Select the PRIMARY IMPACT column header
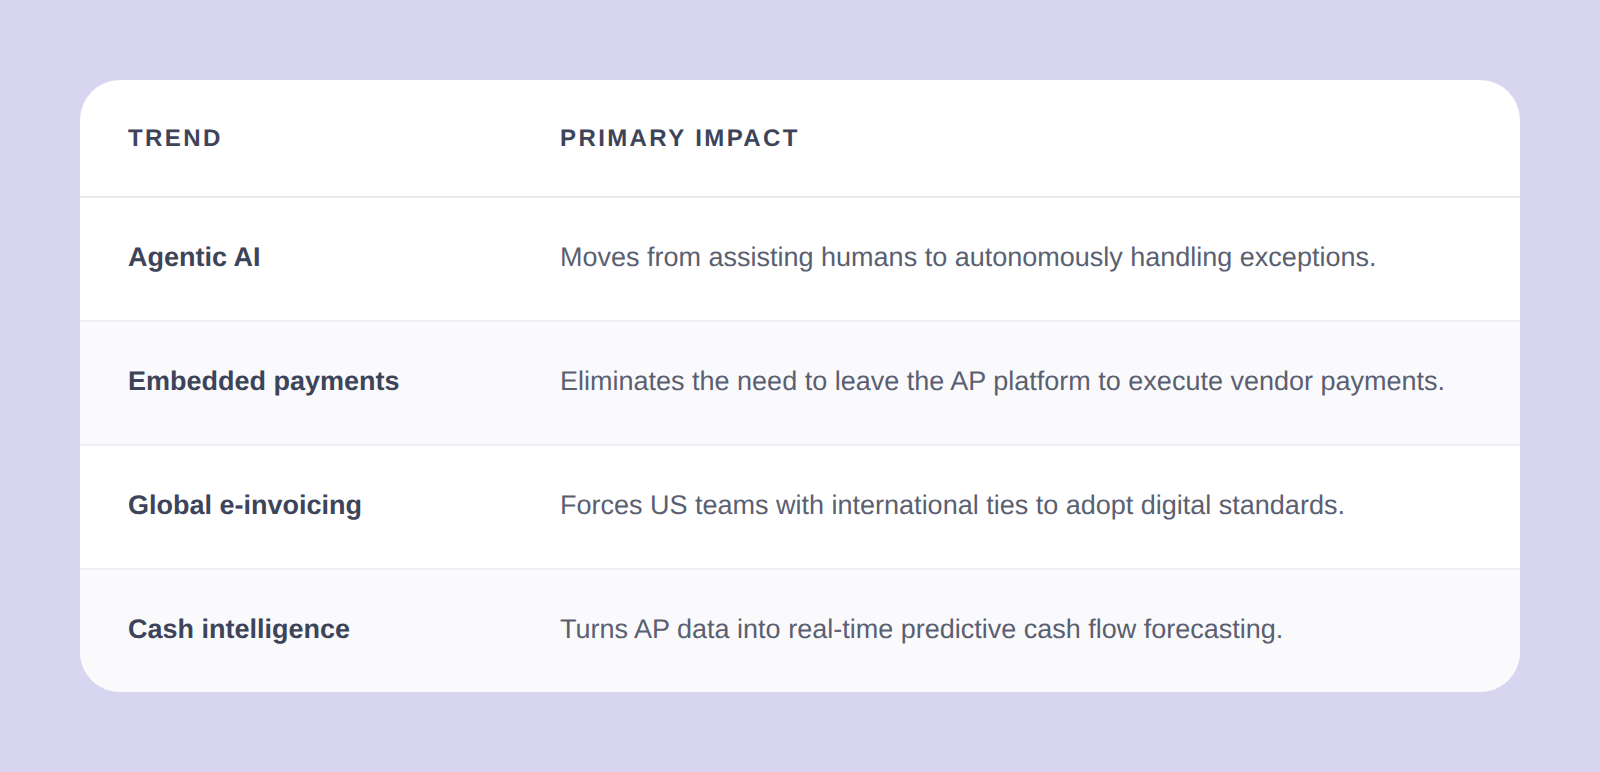1600x772 pixels. (679, 138)
